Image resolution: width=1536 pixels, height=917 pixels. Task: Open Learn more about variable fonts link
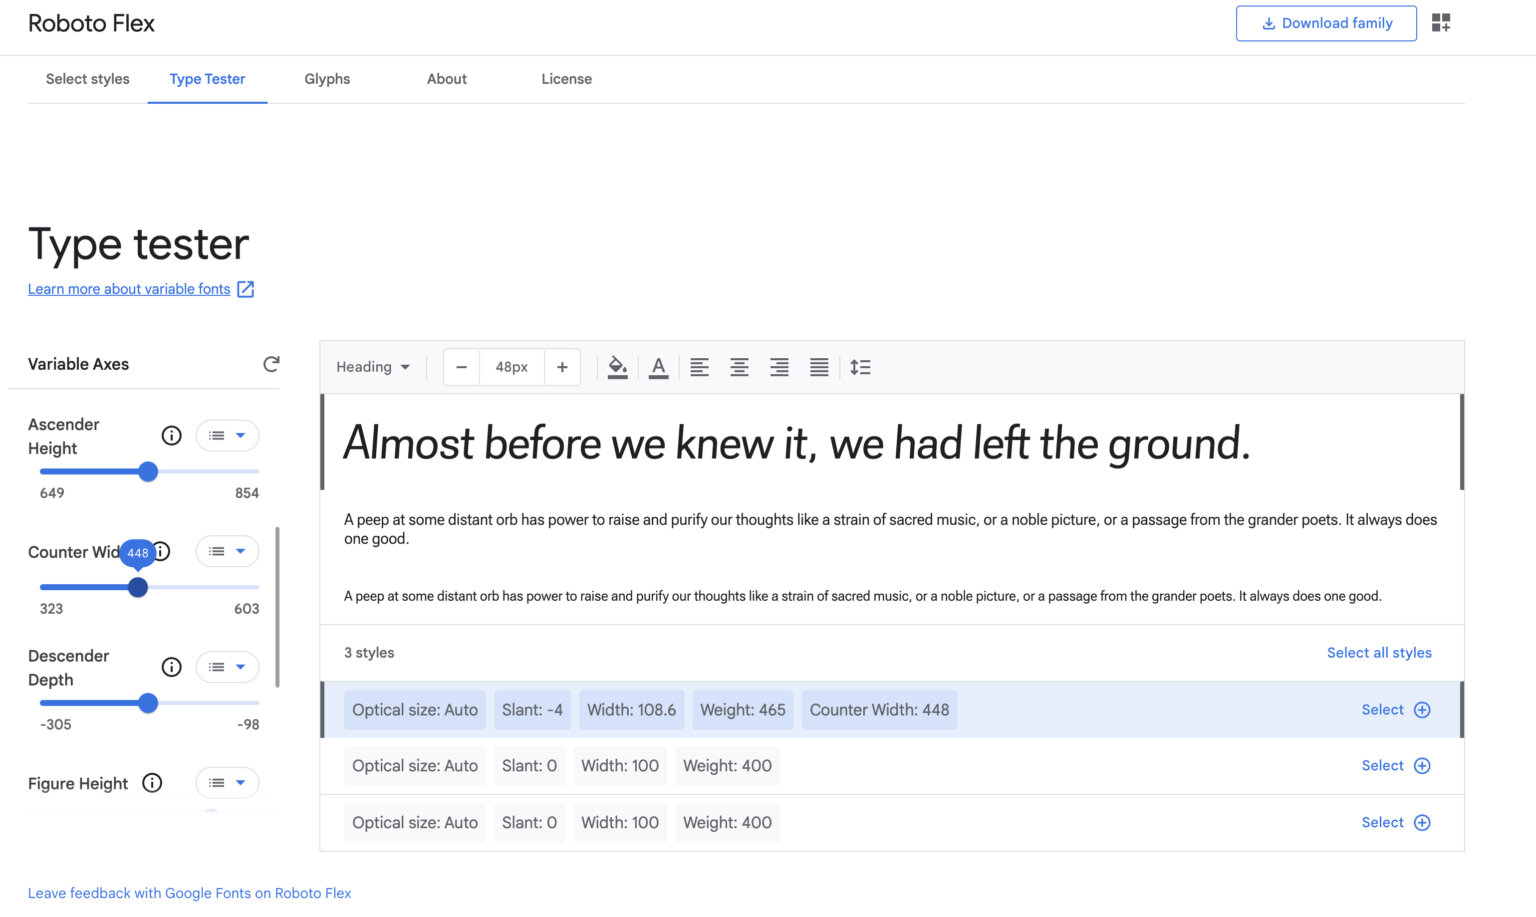tap(129, 289)
